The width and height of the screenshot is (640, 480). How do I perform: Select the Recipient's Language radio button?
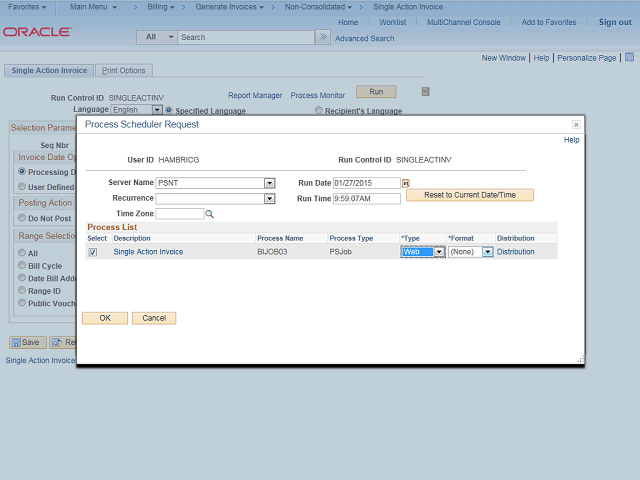click(319, 110)
